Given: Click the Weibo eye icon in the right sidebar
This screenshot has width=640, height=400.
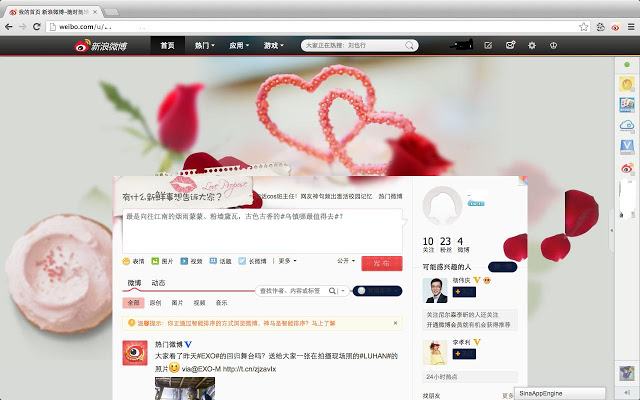Looking at the screenshot, I should pyautogui.click(x=627, y=168).
